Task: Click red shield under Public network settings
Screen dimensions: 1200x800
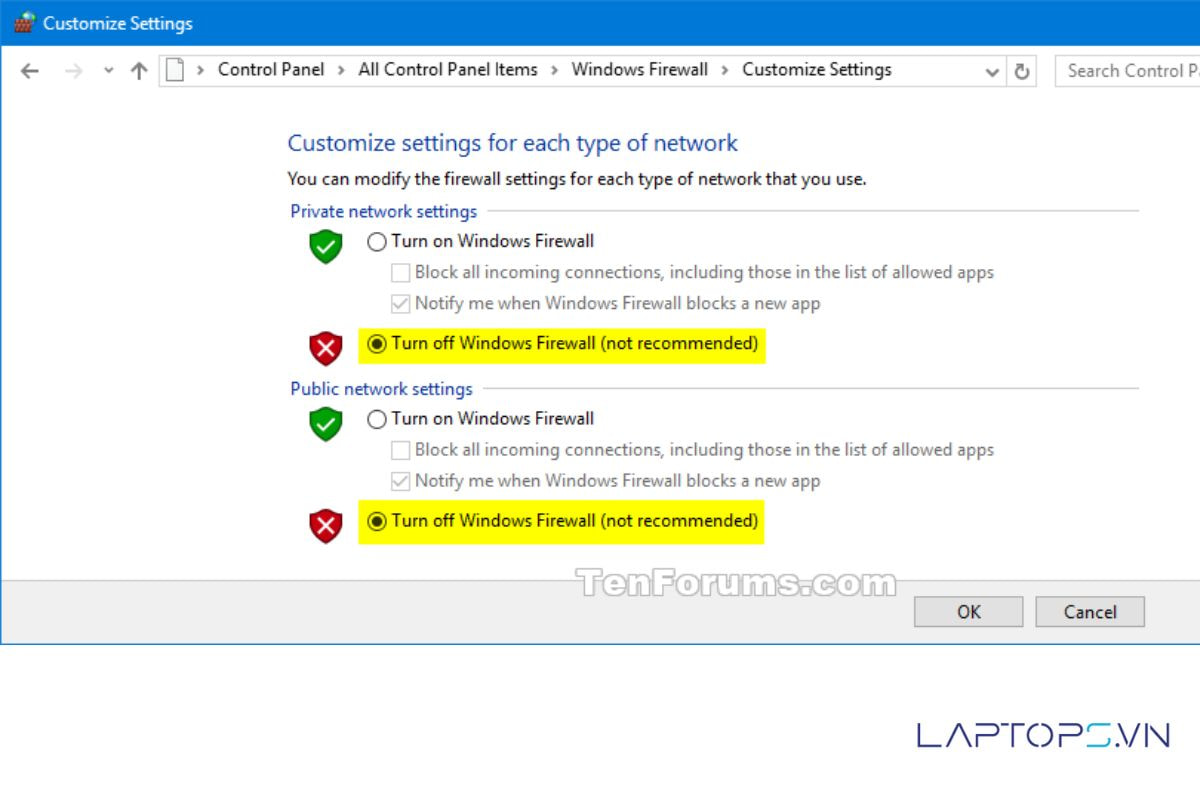Action: coord(325,525)
